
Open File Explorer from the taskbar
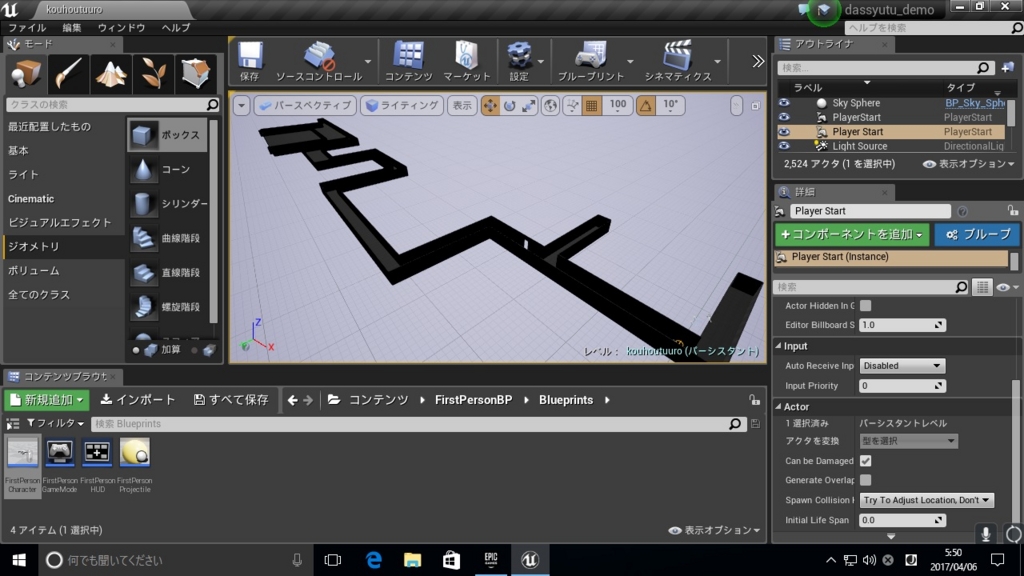tap(412, 560)
